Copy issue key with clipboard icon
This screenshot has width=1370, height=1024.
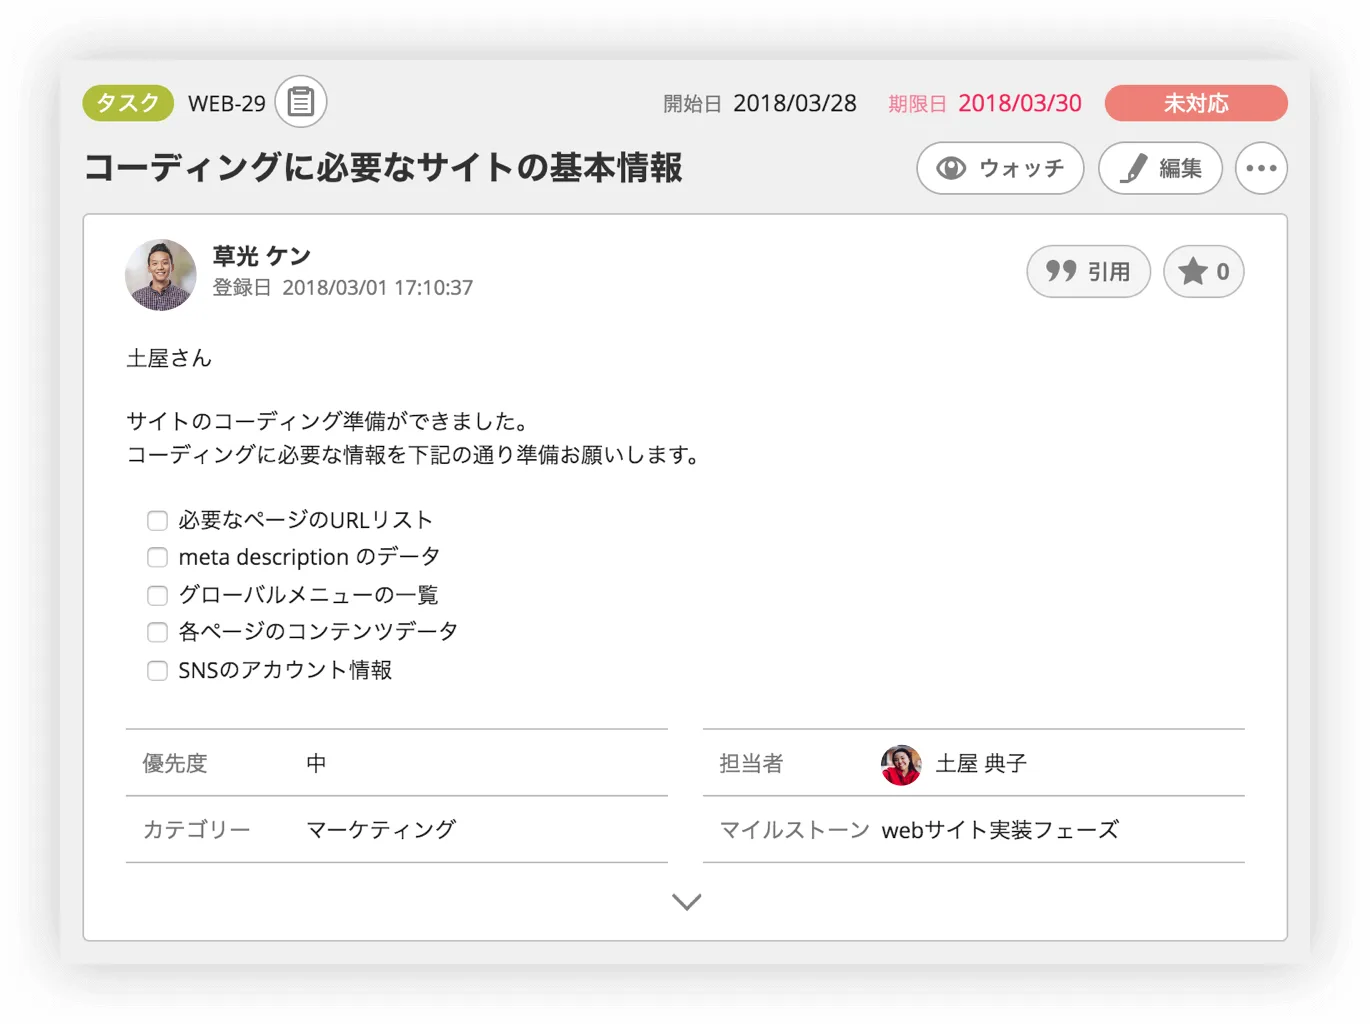[x=301, y=102]
